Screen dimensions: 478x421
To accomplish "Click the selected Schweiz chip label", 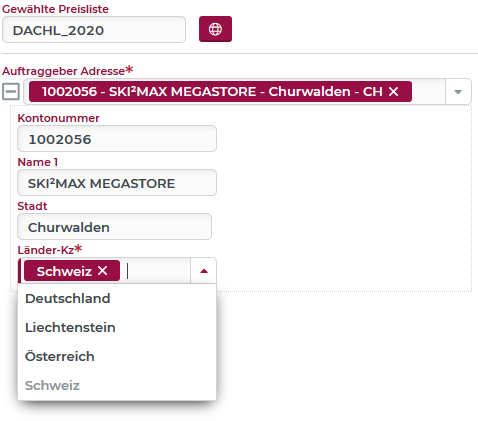I will click(64, 271).
